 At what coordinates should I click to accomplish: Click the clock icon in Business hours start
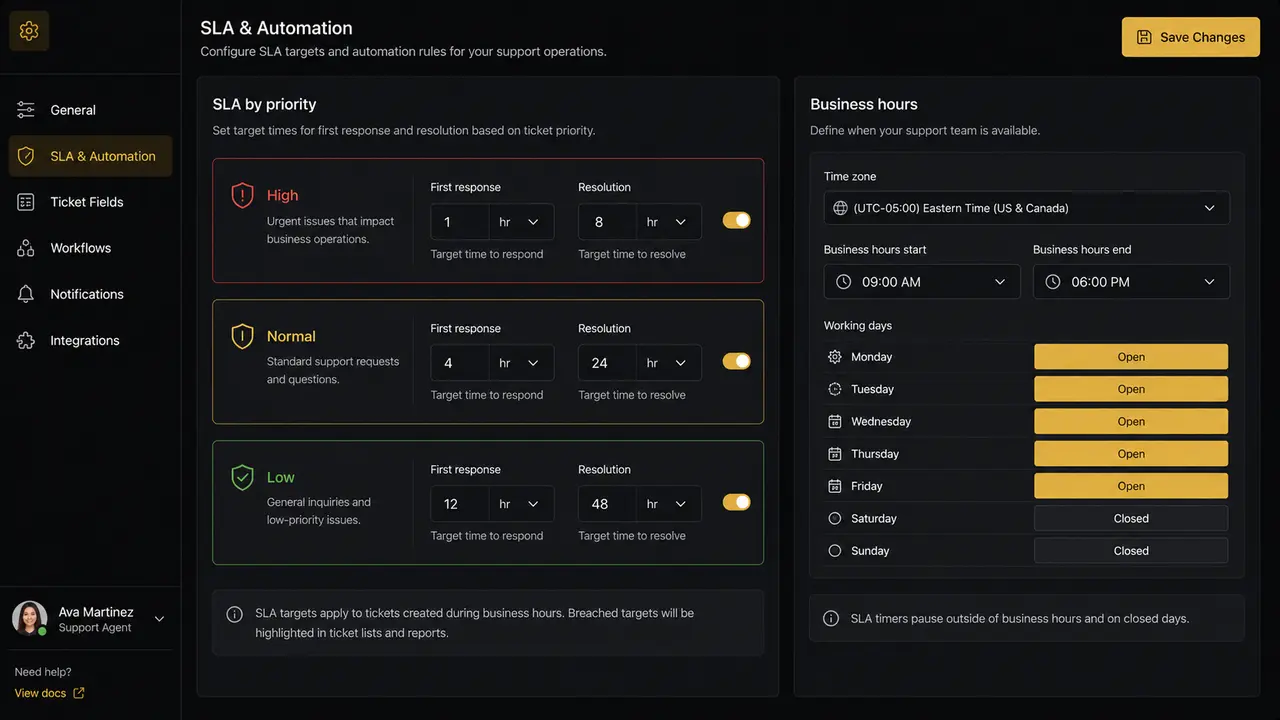pos(843,282)
